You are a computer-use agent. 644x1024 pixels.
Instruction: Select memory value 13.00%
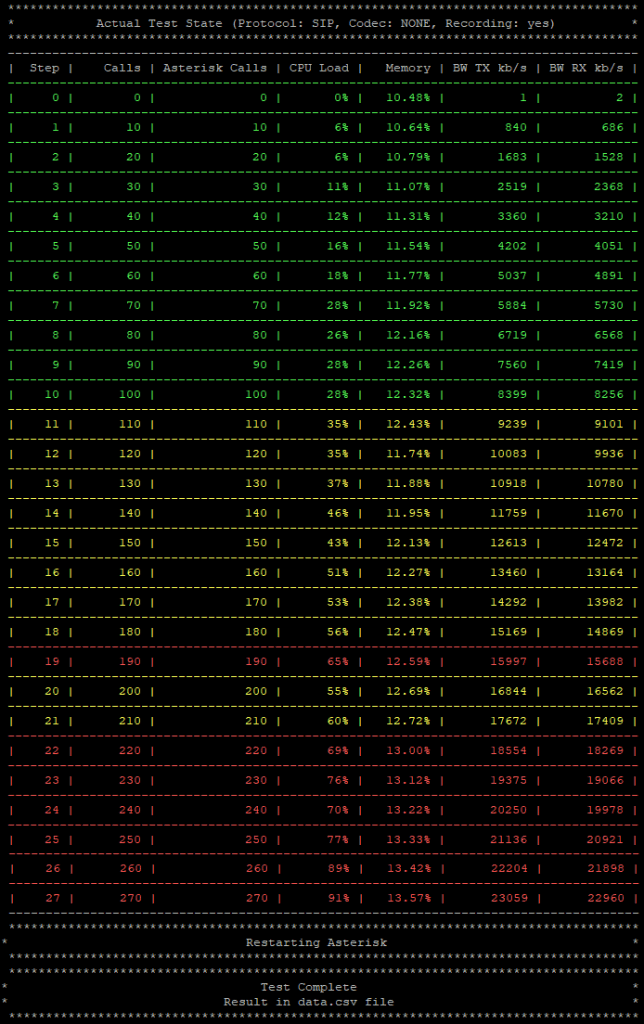click(x=408, y=751)
